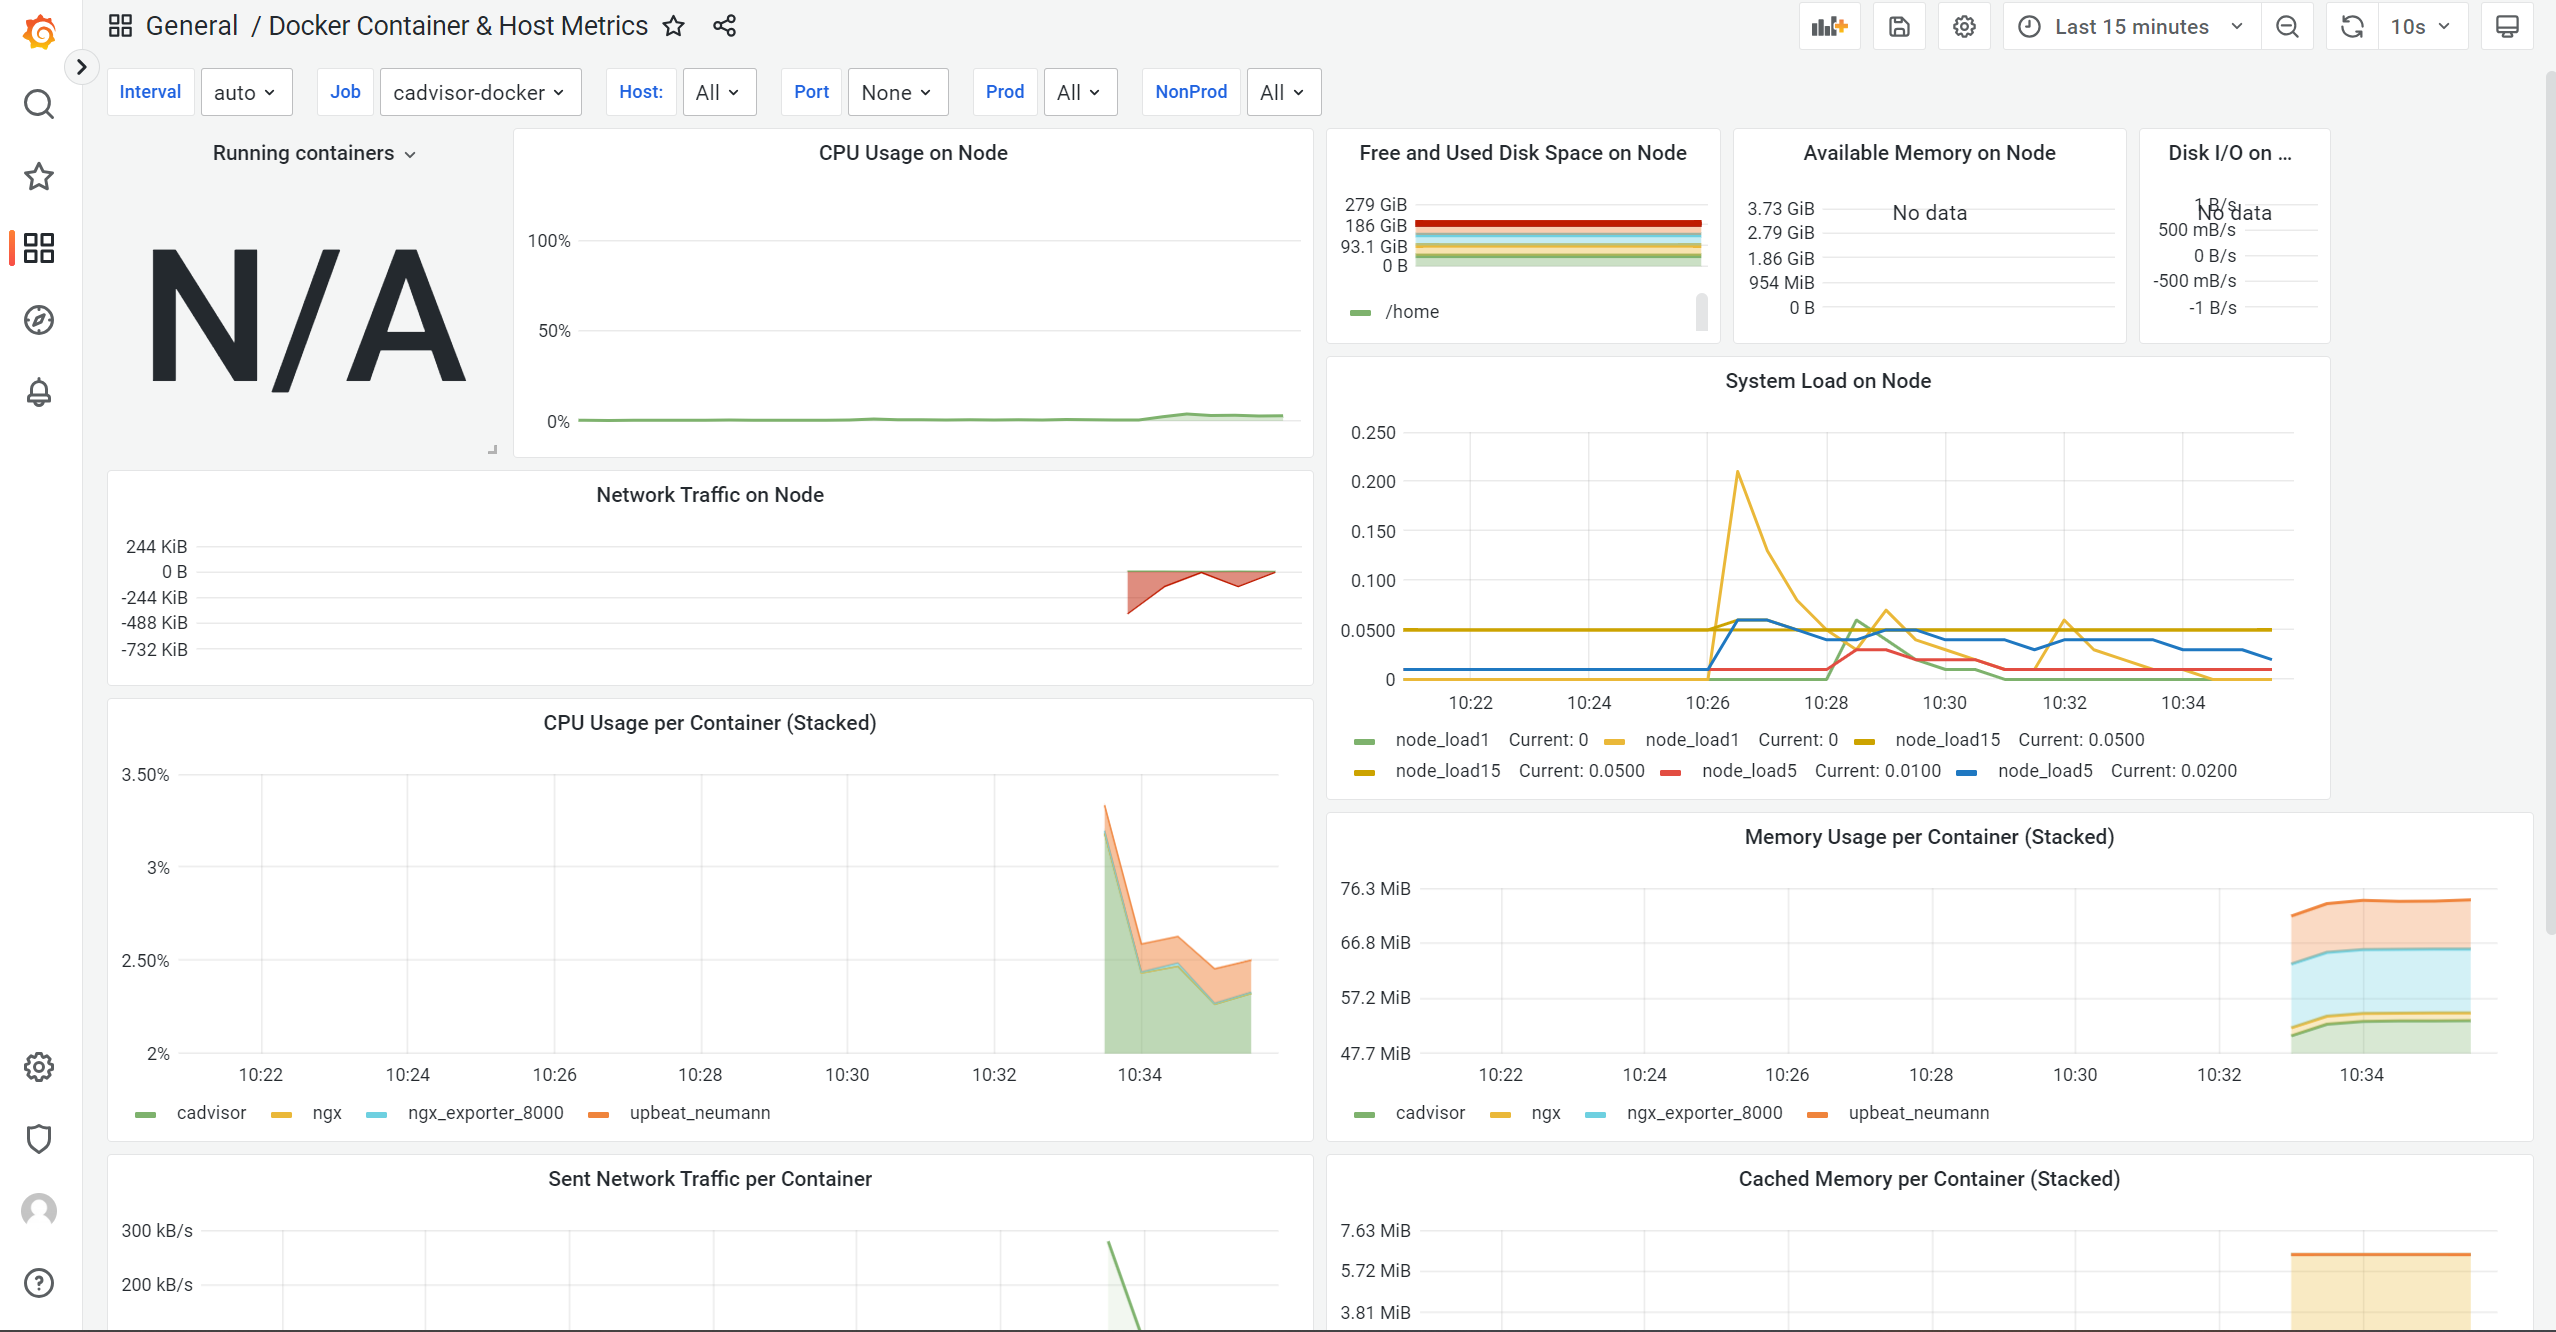Open Network Traffic on Node panel title
The width and height of the screenshot is (2556, 1332).
click(x=710, y=495)
